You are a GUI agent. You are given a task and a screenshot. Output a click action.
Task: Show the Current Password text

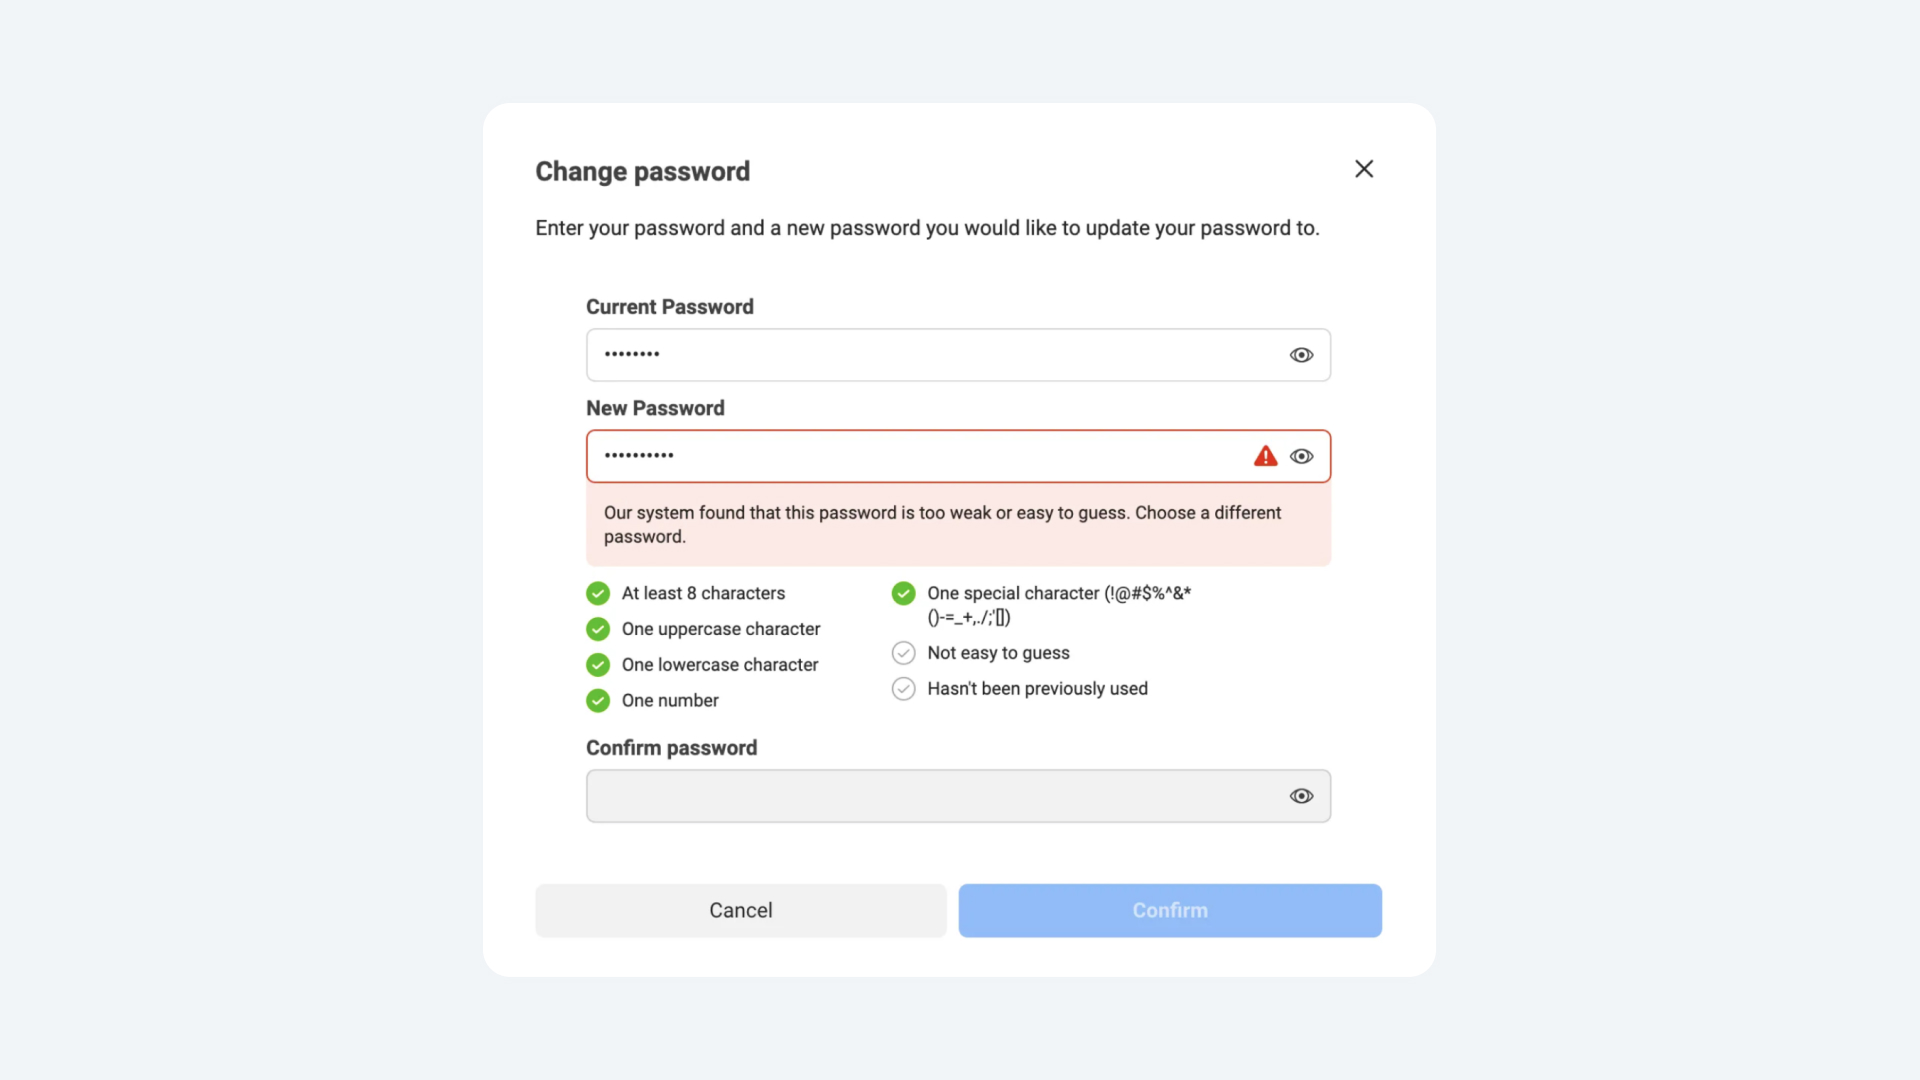(x=1301, y=355)
